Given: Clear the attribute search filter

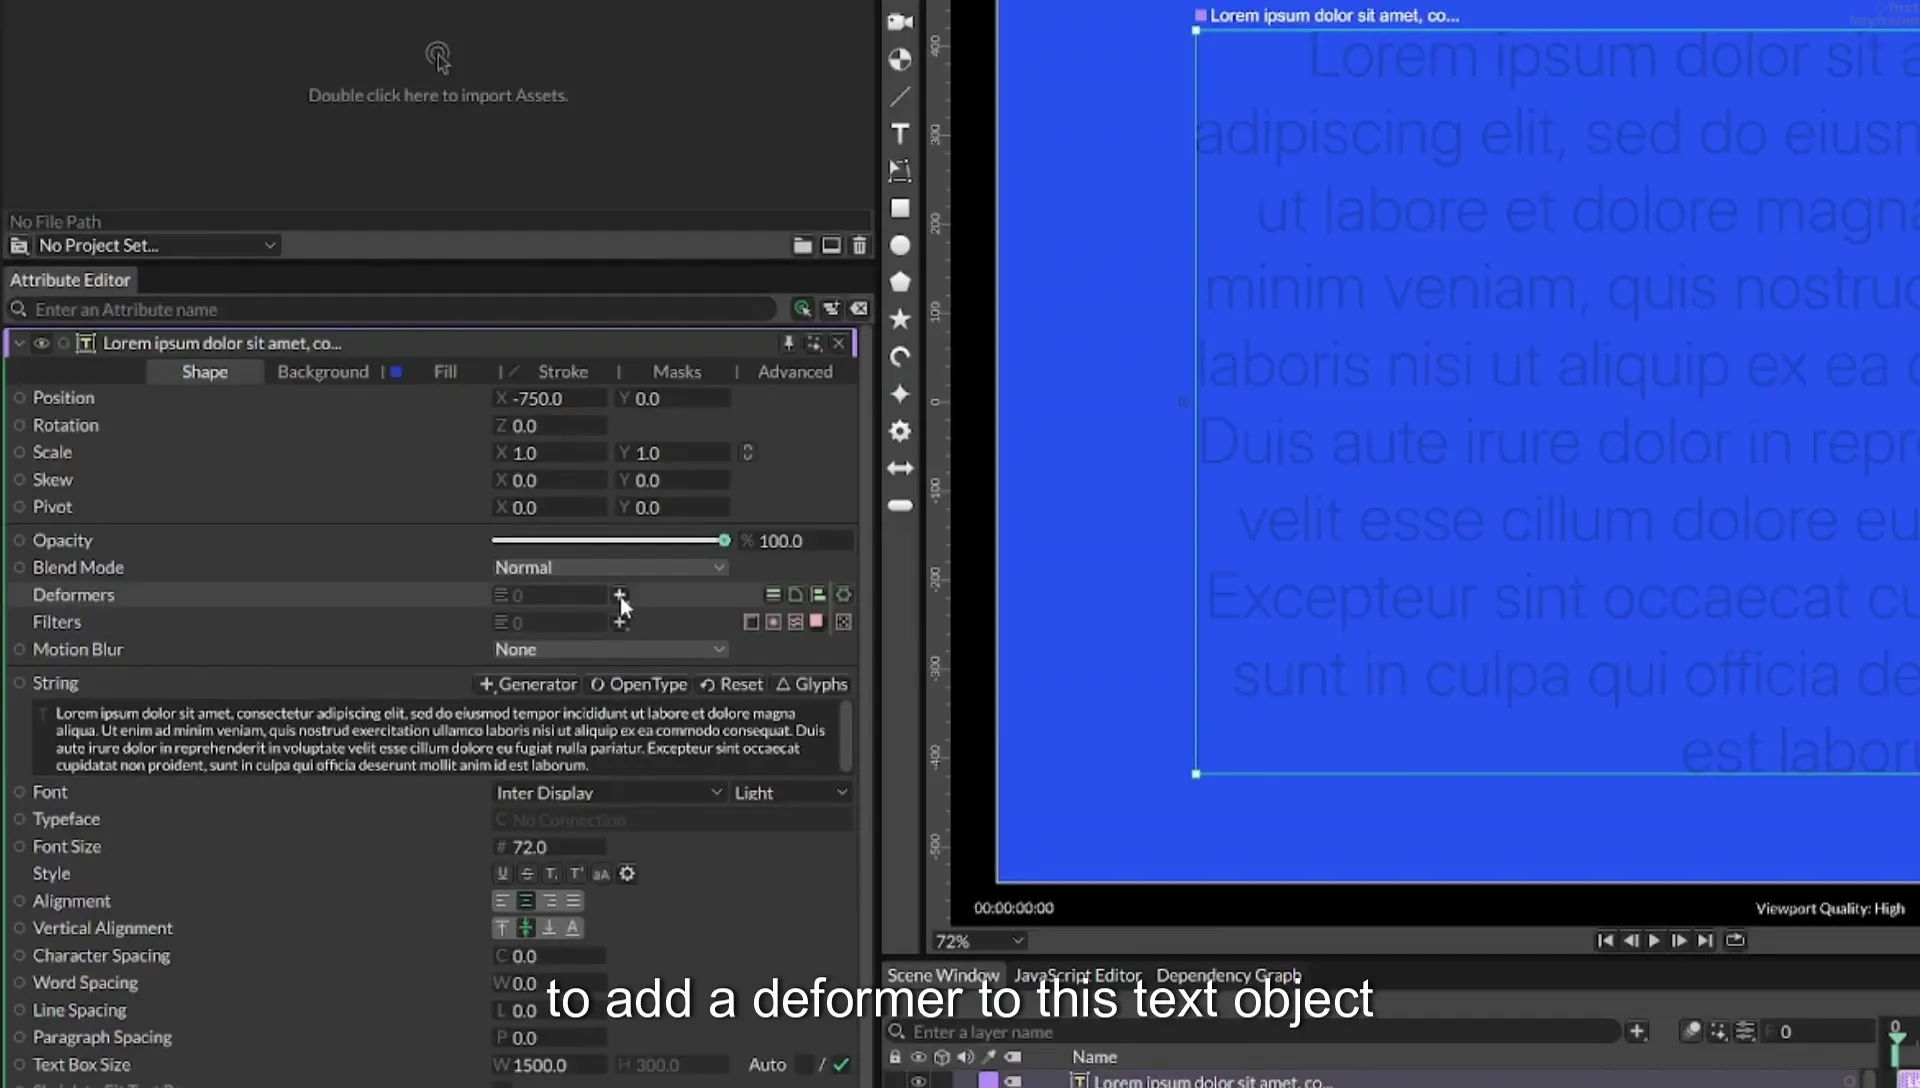Looking at the screenshot, I should pyautogui.click(x=859, y=309).
